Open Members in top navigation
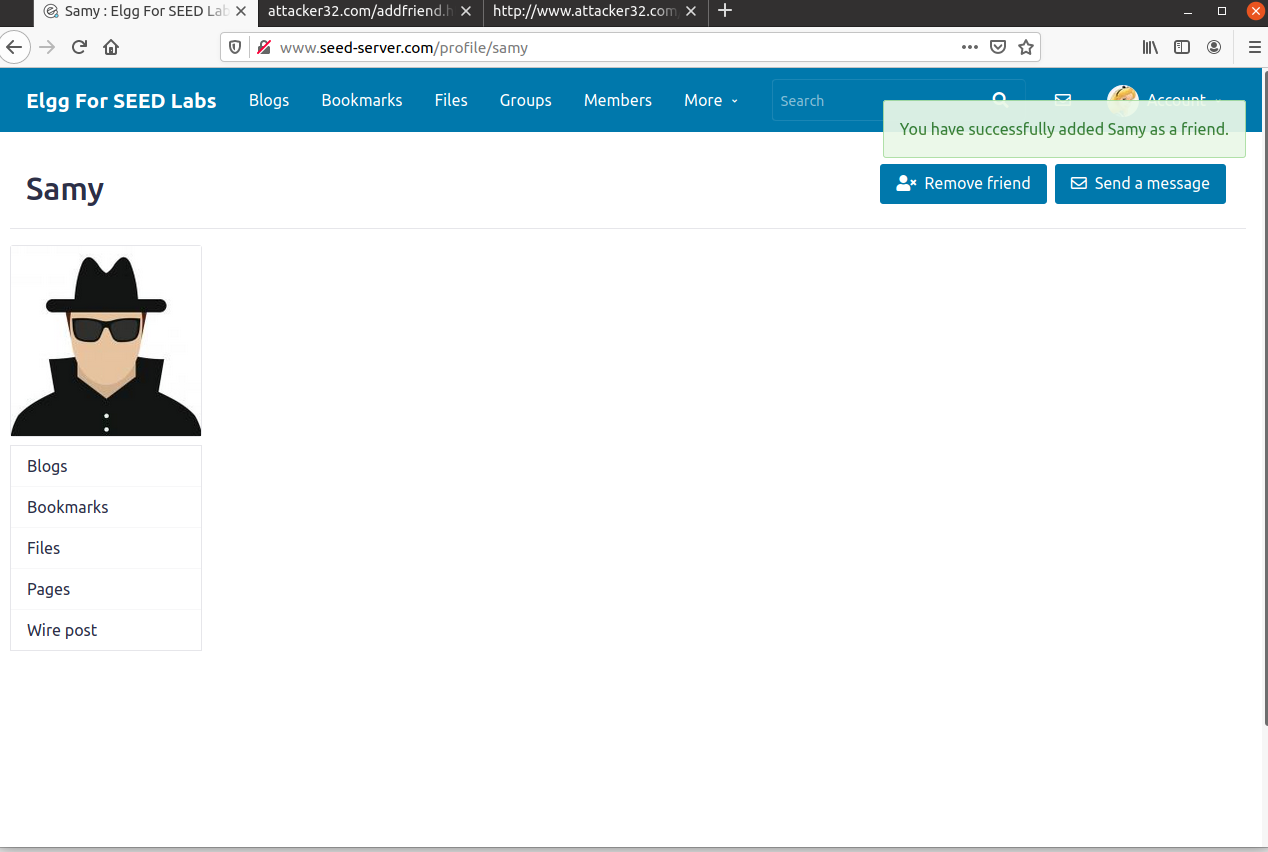The image size is (1268, 852). pos(618,100)
